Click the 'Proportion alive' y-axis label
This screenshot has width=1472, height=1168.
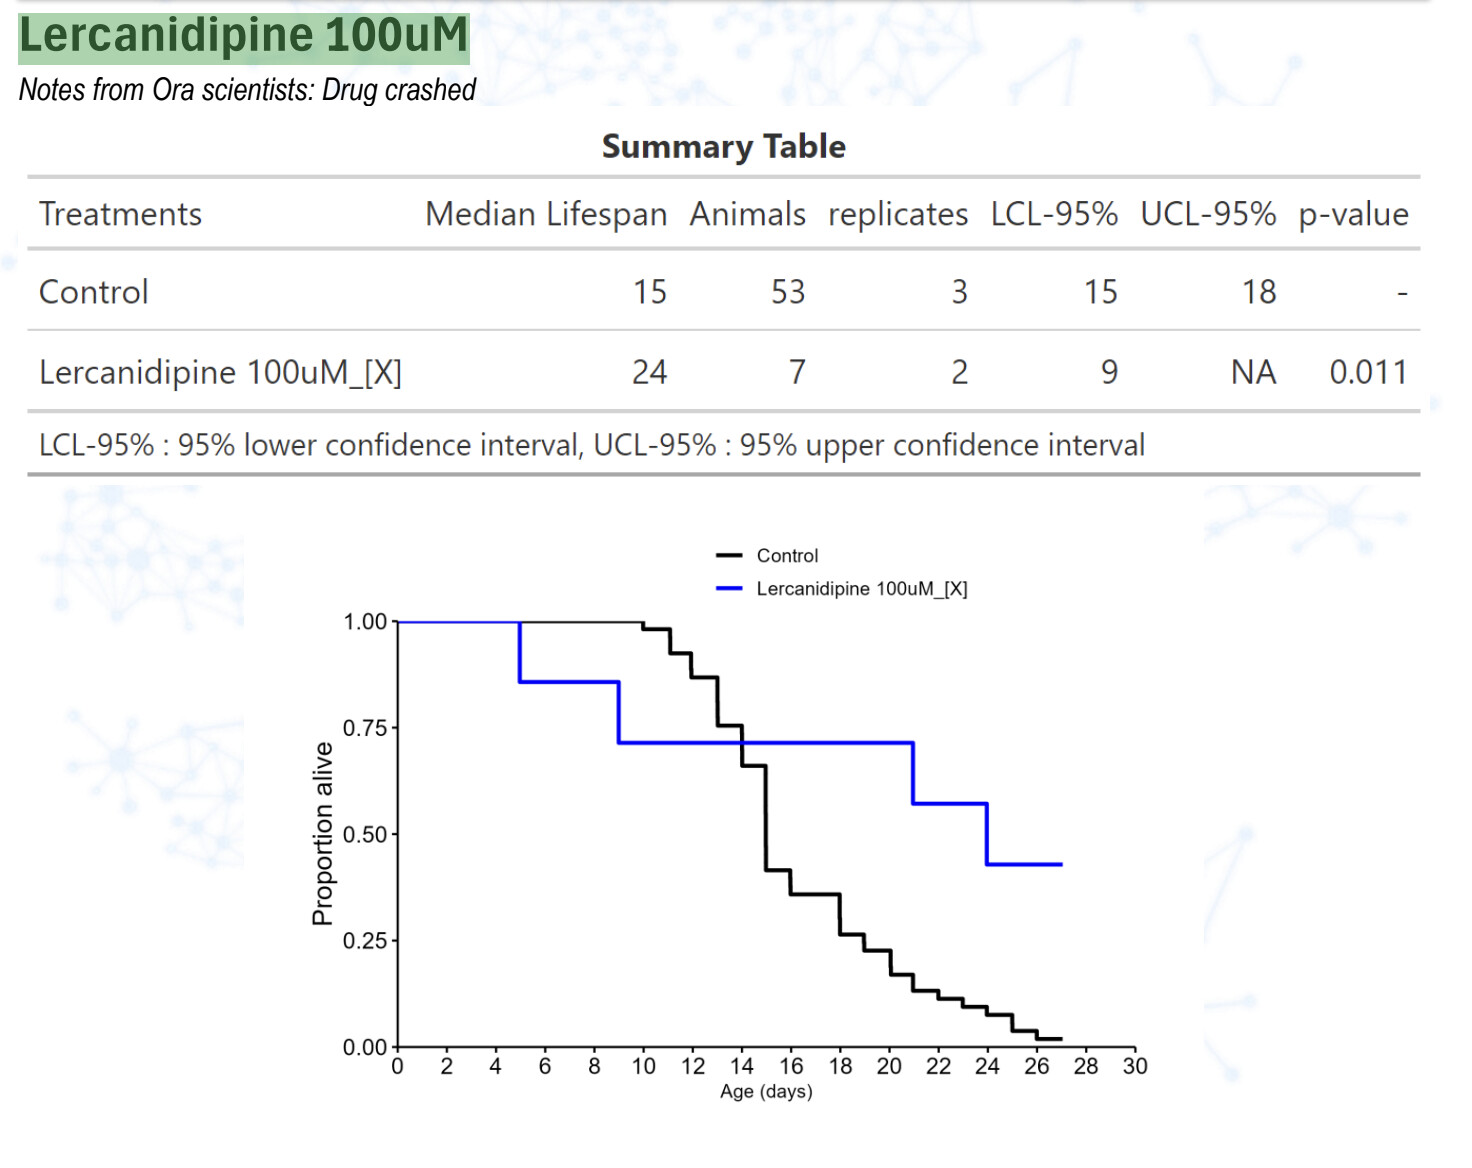tap(322, 833)
